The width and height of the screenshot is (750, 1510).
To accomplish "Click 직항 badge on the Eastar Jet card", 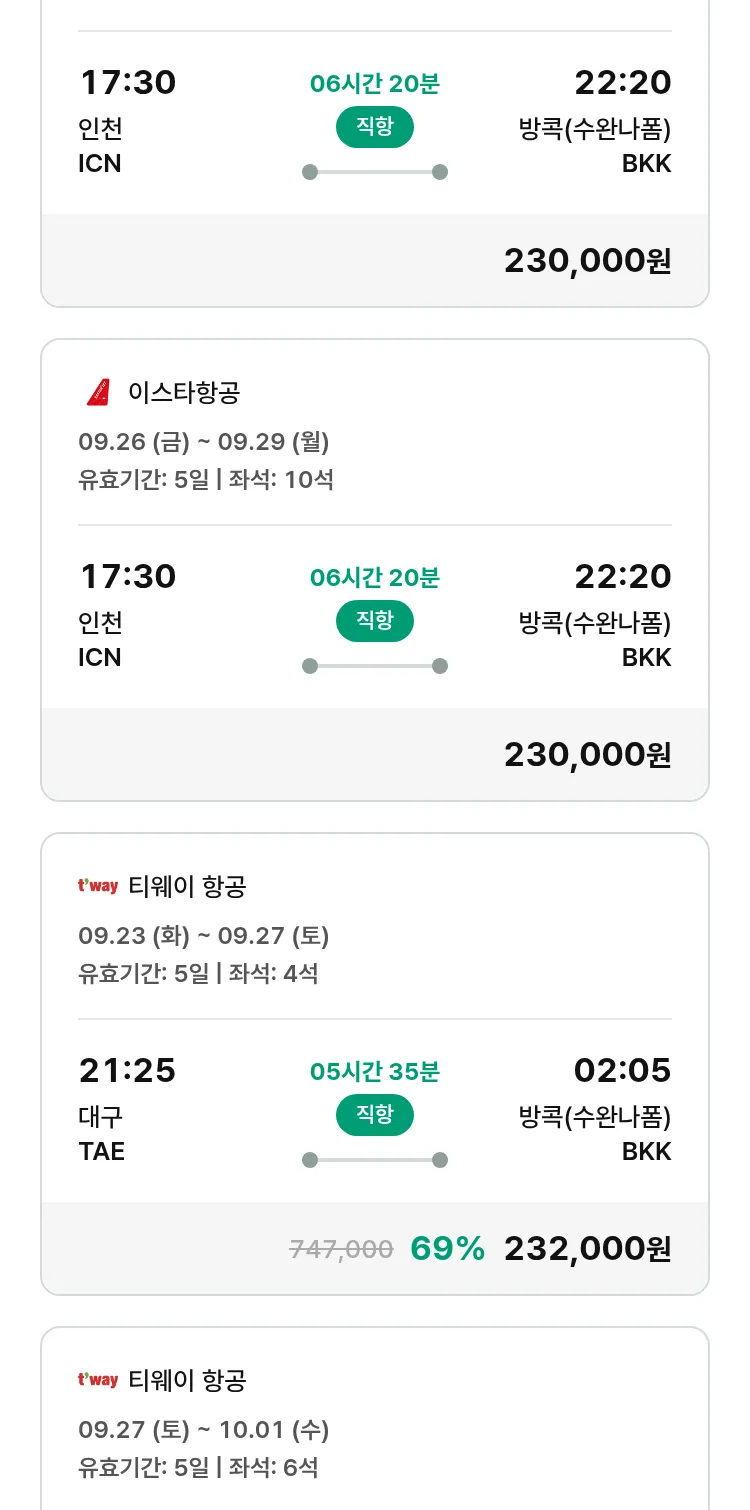I will (374, 621).
